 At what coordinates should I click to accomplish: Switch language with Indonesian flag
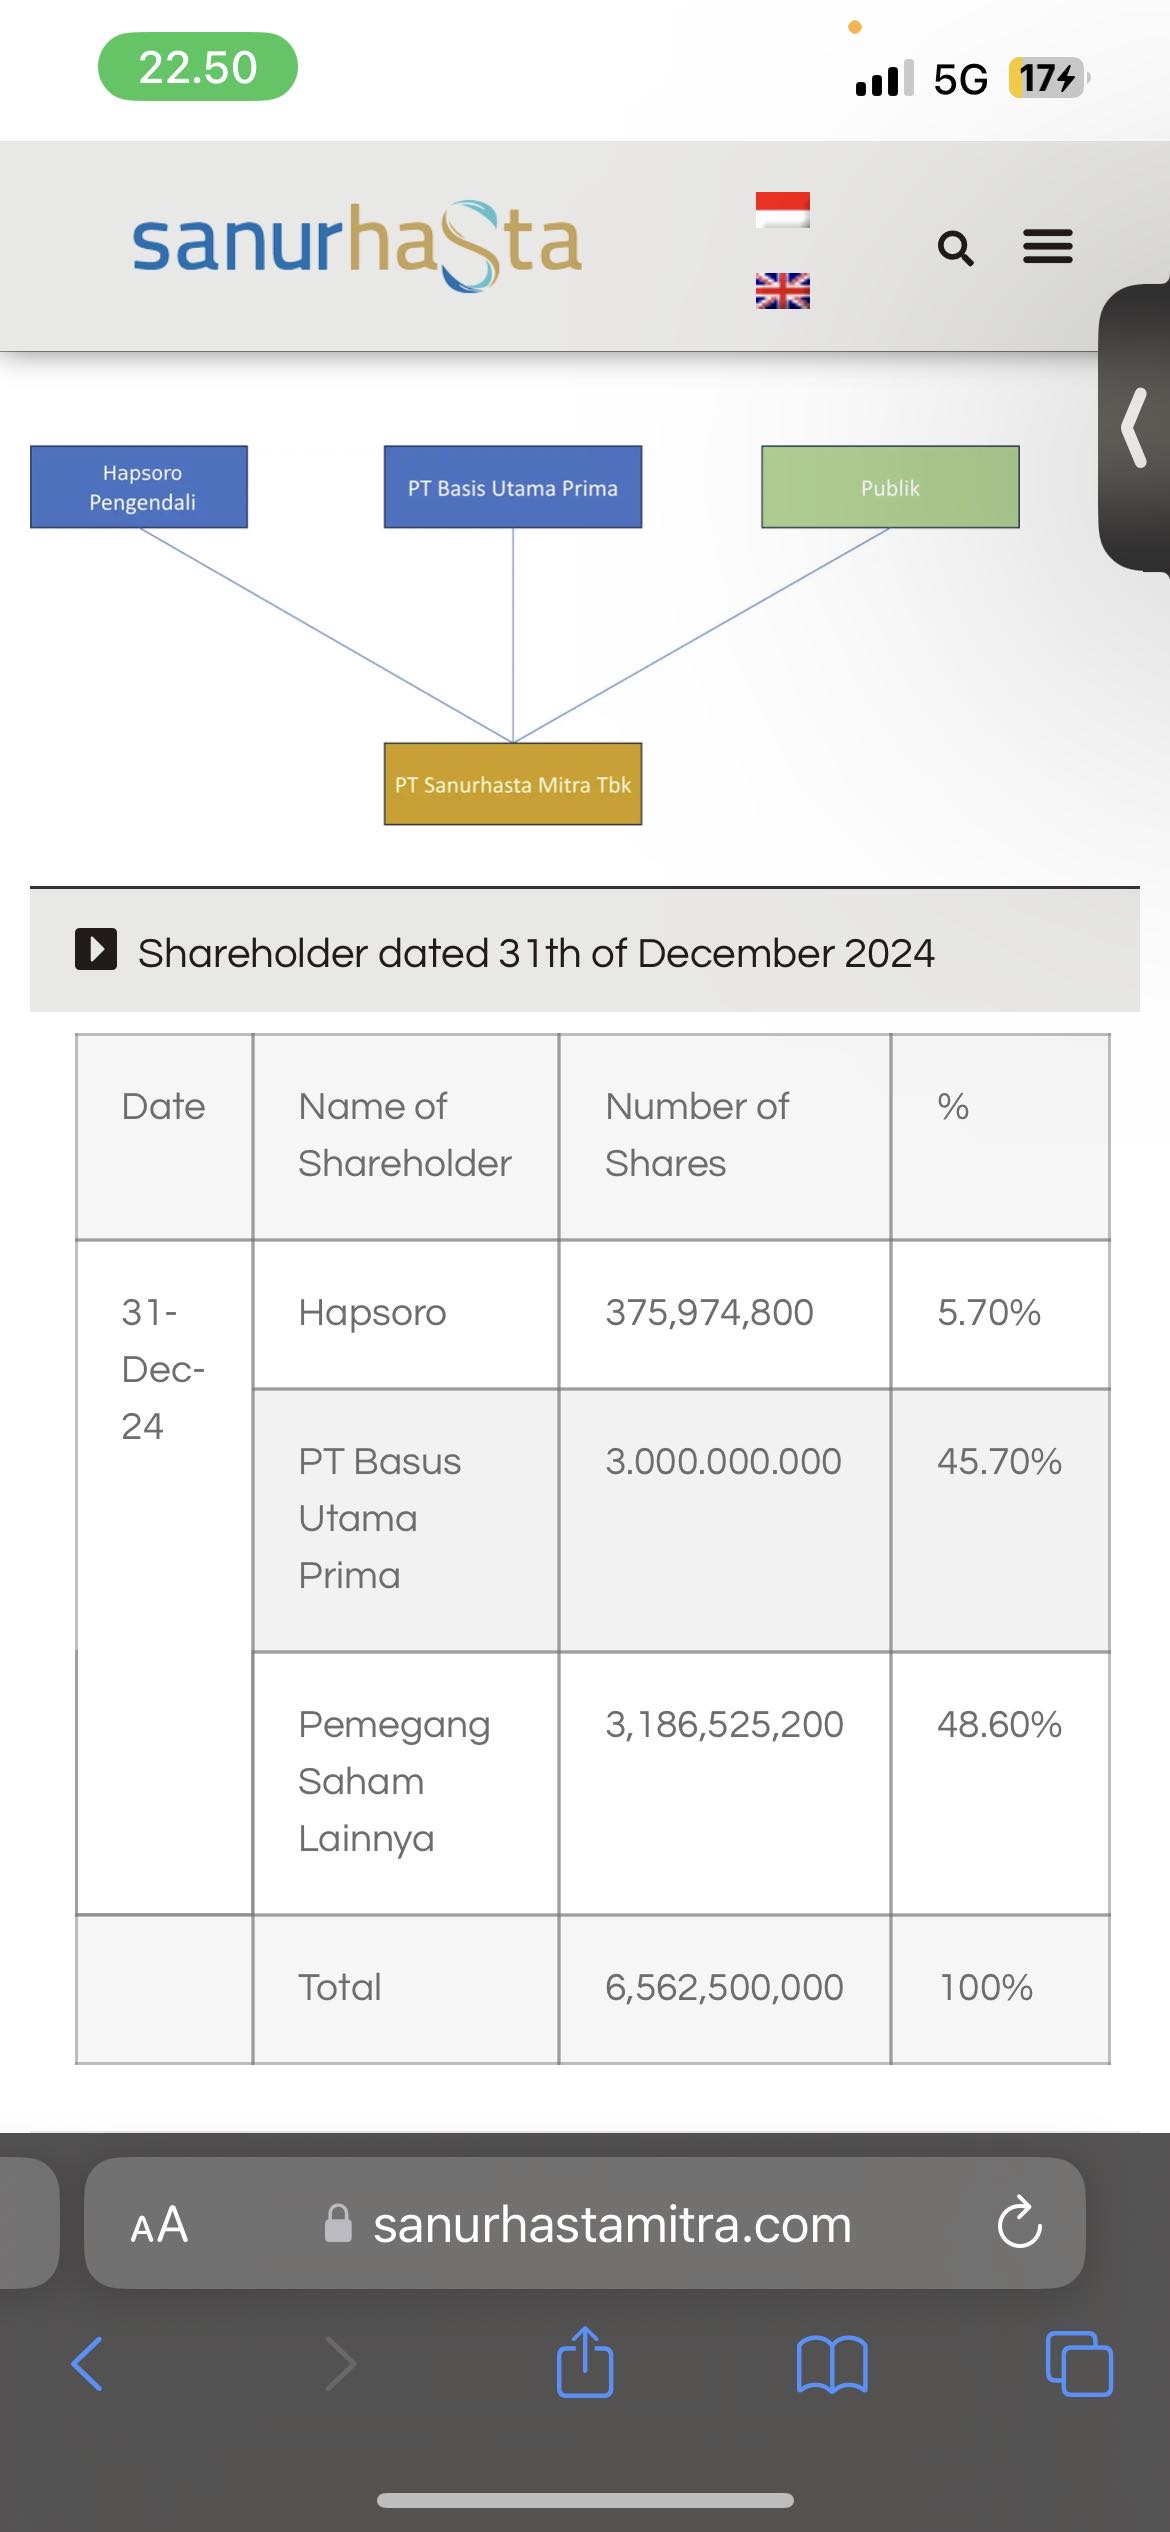[x=782, y=210]
